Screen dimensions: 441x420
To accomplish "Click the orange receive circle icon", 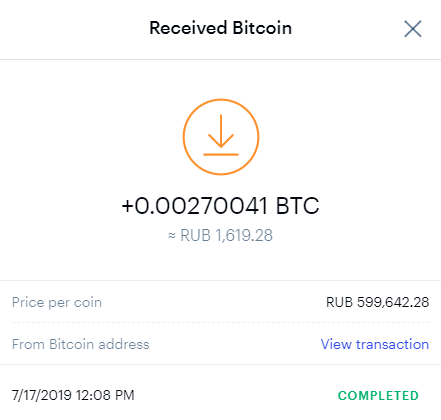I will [221, 137].
